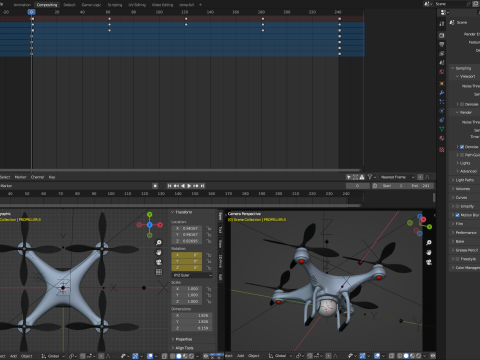The width and height of the screenshot is (480, 360).
Task: Click the camera view icon in camera viewport
Action: [429, 262]
